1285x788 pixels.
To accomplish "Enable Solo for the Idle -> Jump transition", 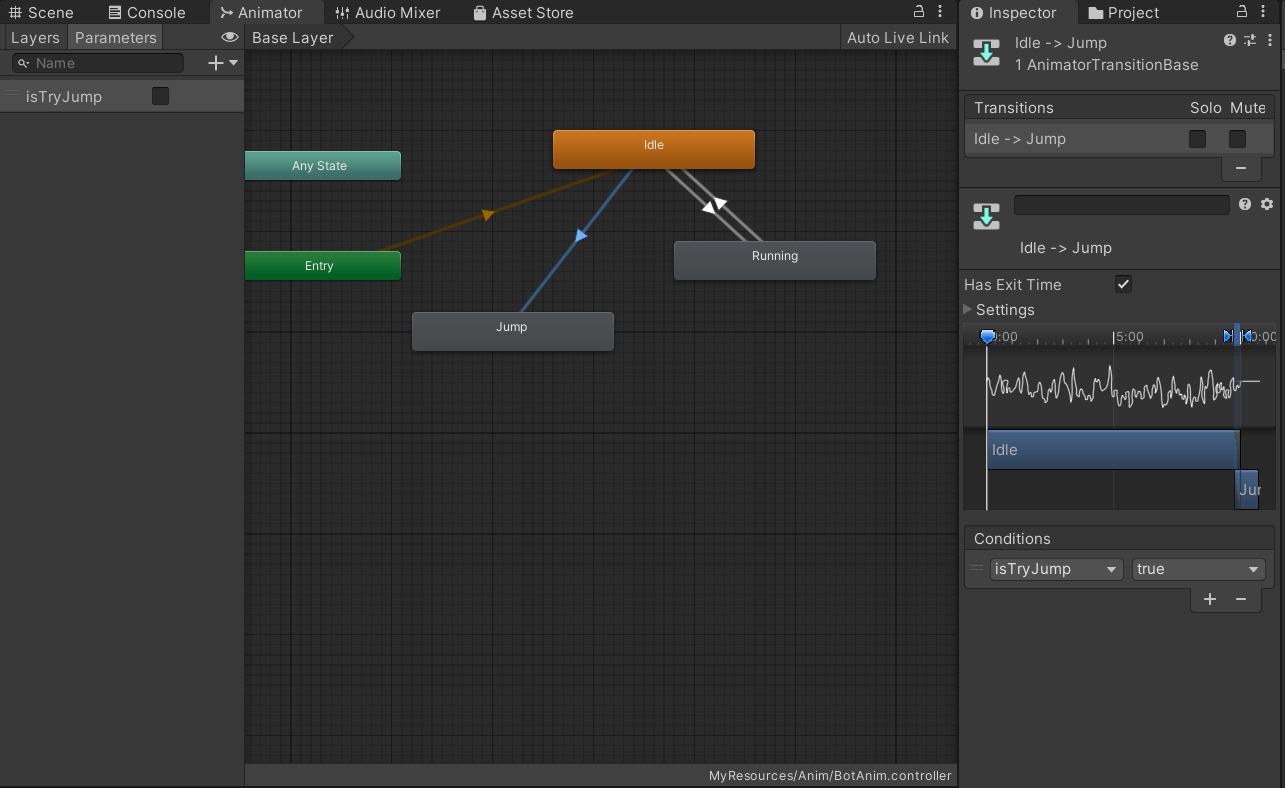I will [1197, 139].
